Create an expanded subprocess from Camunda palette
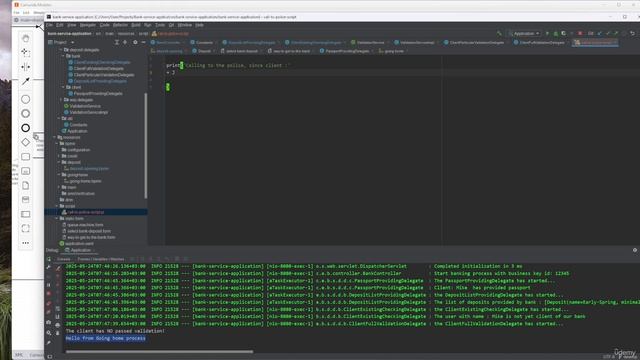Screen dimensions: 640x360 pyautogui.click(x=26, y=171)
